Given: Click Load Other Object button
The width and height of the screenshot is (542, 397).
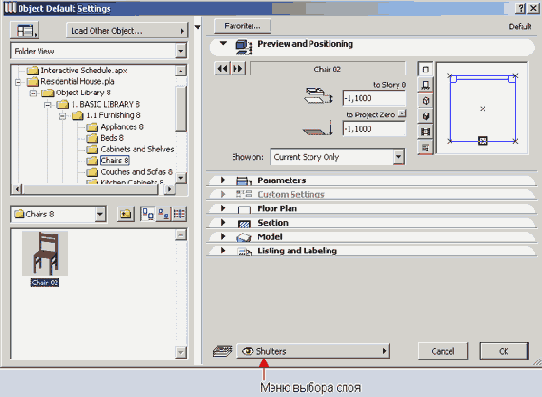Looking at the screenshot, I should tap(127, 31).
